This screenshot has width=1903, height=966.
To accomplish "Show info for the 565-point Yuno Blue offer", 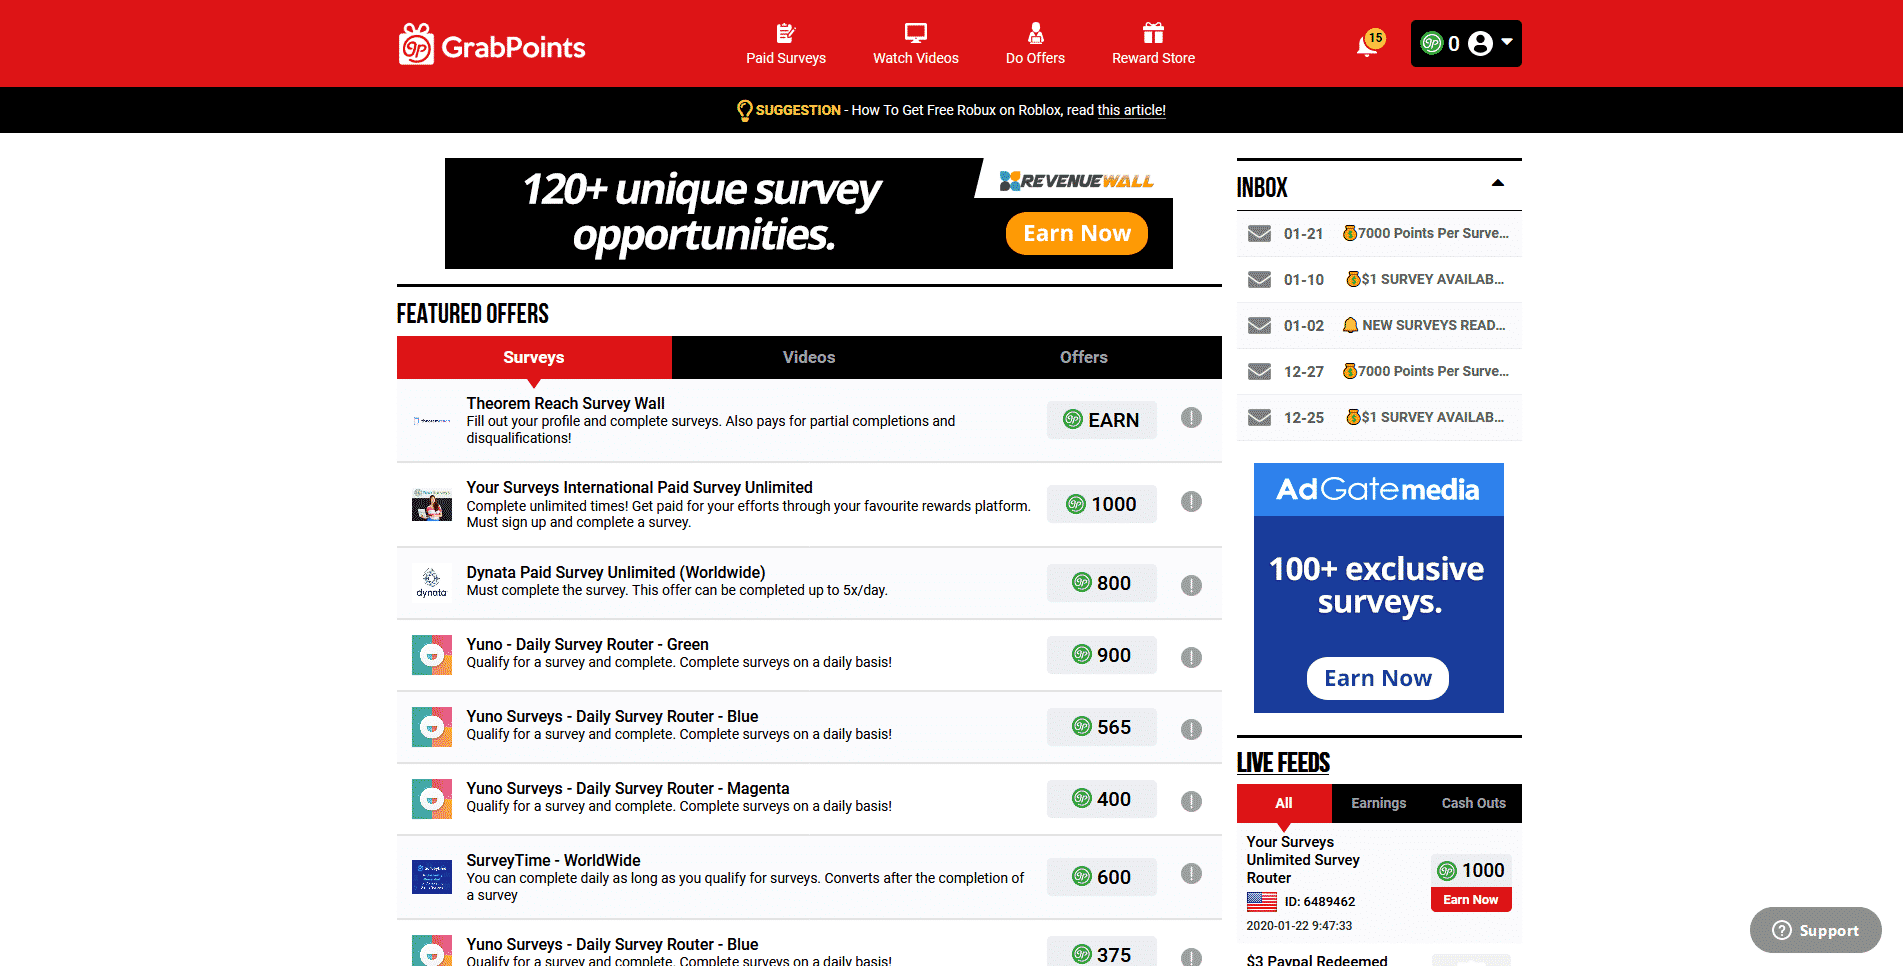I will point(1191,729).
